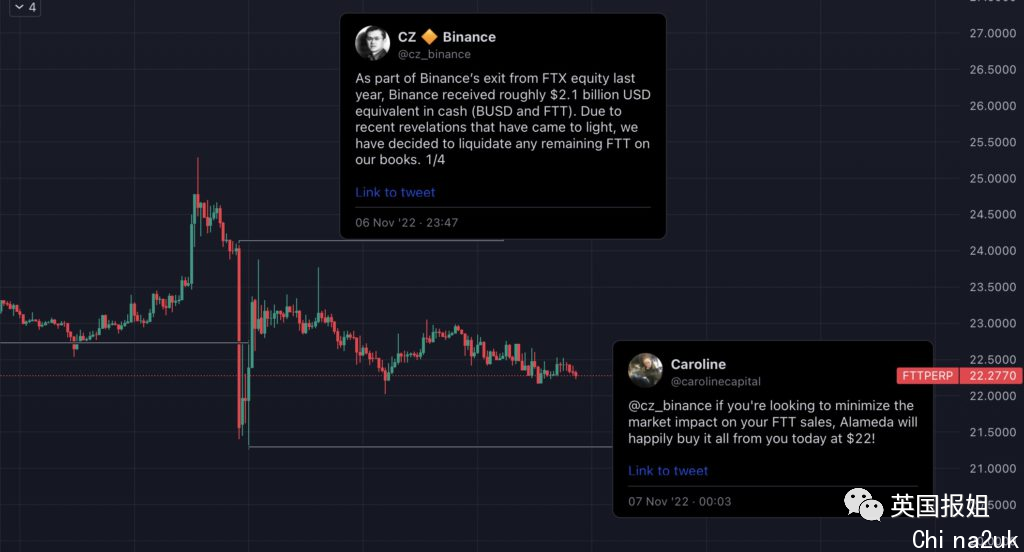Click the WeChat logo watermark icon
Viewport: 1024px width, 552px height.
[863, 504]
